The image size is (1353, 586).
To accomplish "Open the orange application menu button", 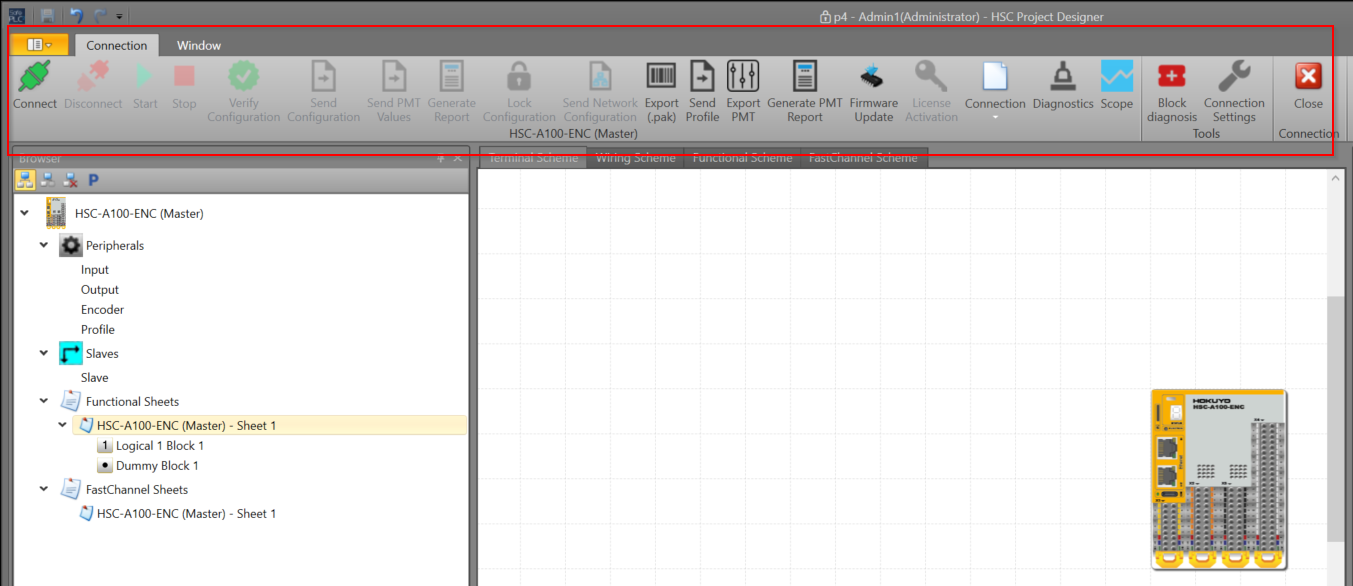I will (x=40, y=45).
